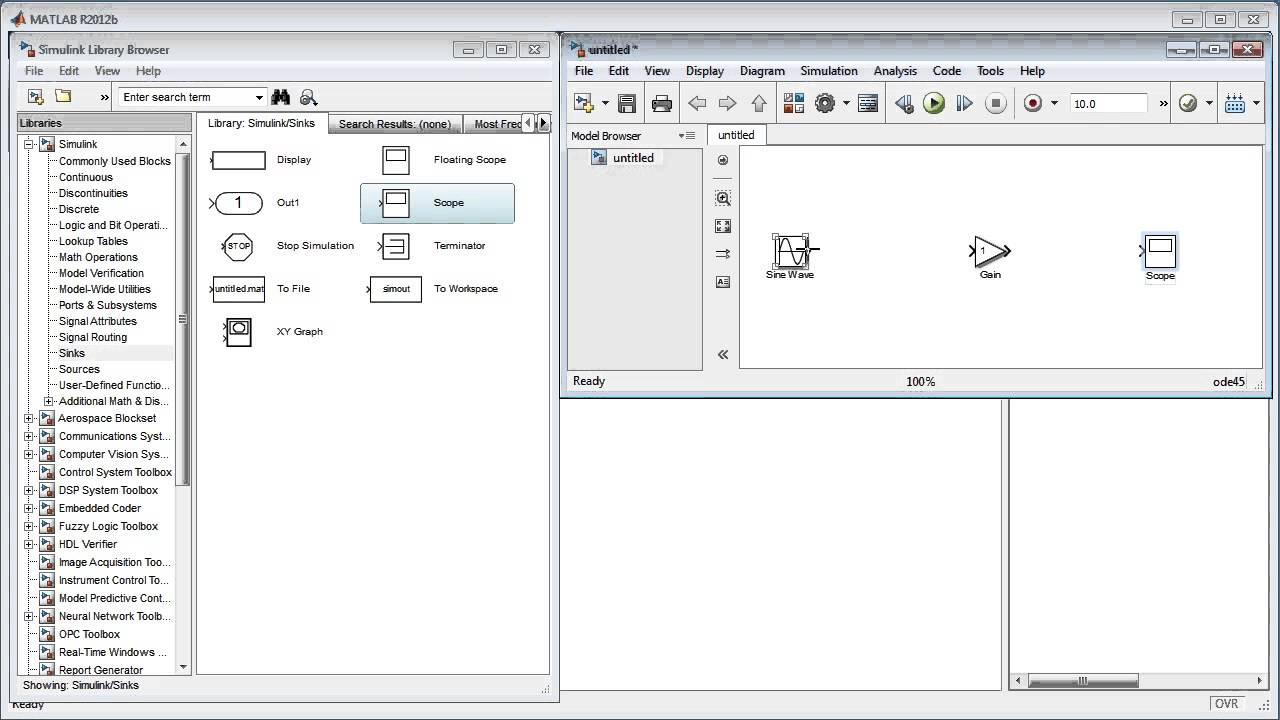
Task: Open Model Configuration Parameters gear icon
Action: (825, 103)
